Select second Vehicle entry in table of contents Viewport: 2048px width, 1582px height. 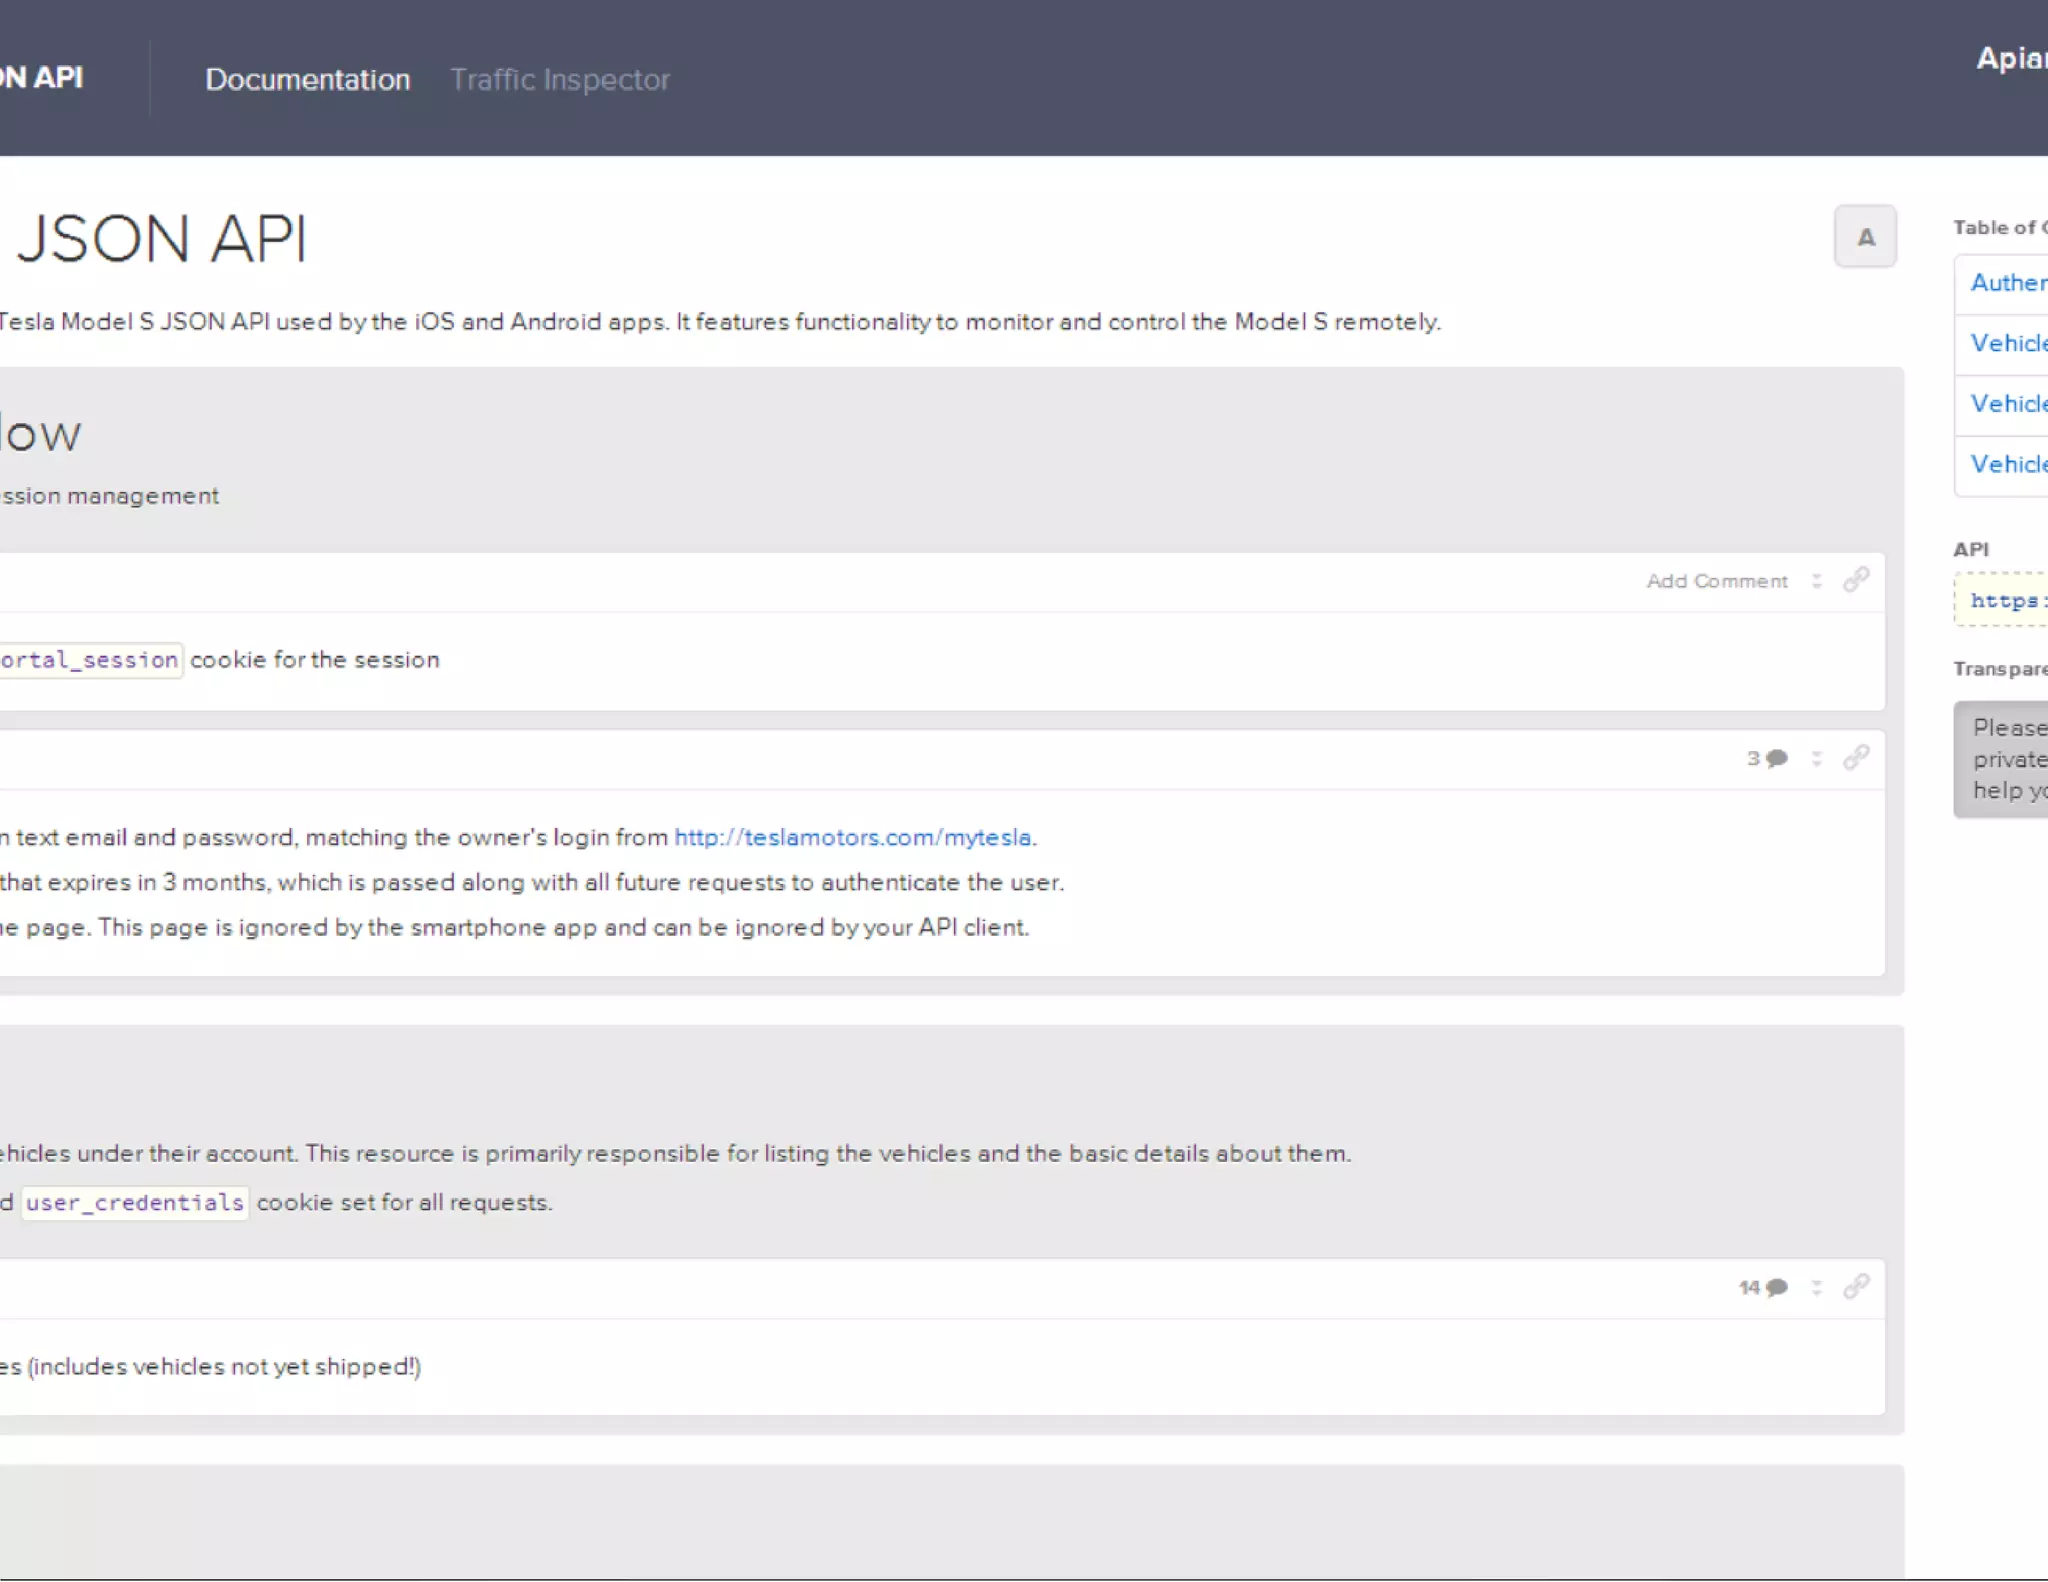tap(2008, 404)
